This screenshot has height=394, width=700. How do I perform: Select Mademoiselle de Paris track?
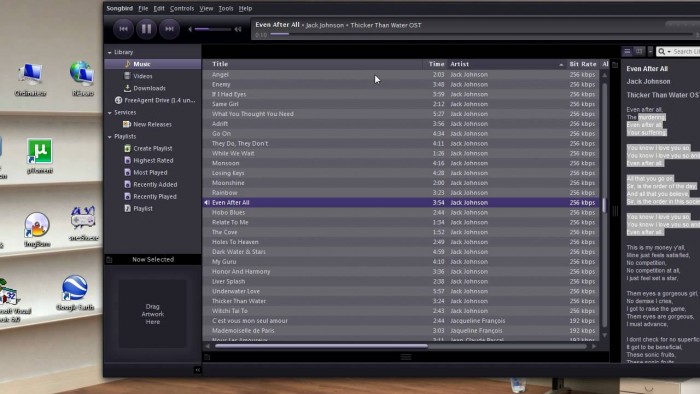click(400, 331)
